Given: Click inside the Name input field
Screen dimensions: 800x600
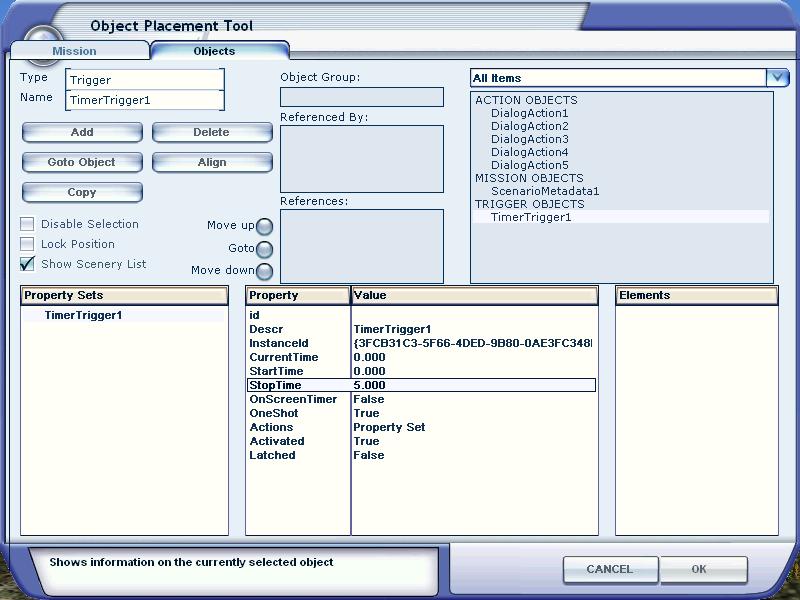Looking at the screenshot, I should (145, 99).
